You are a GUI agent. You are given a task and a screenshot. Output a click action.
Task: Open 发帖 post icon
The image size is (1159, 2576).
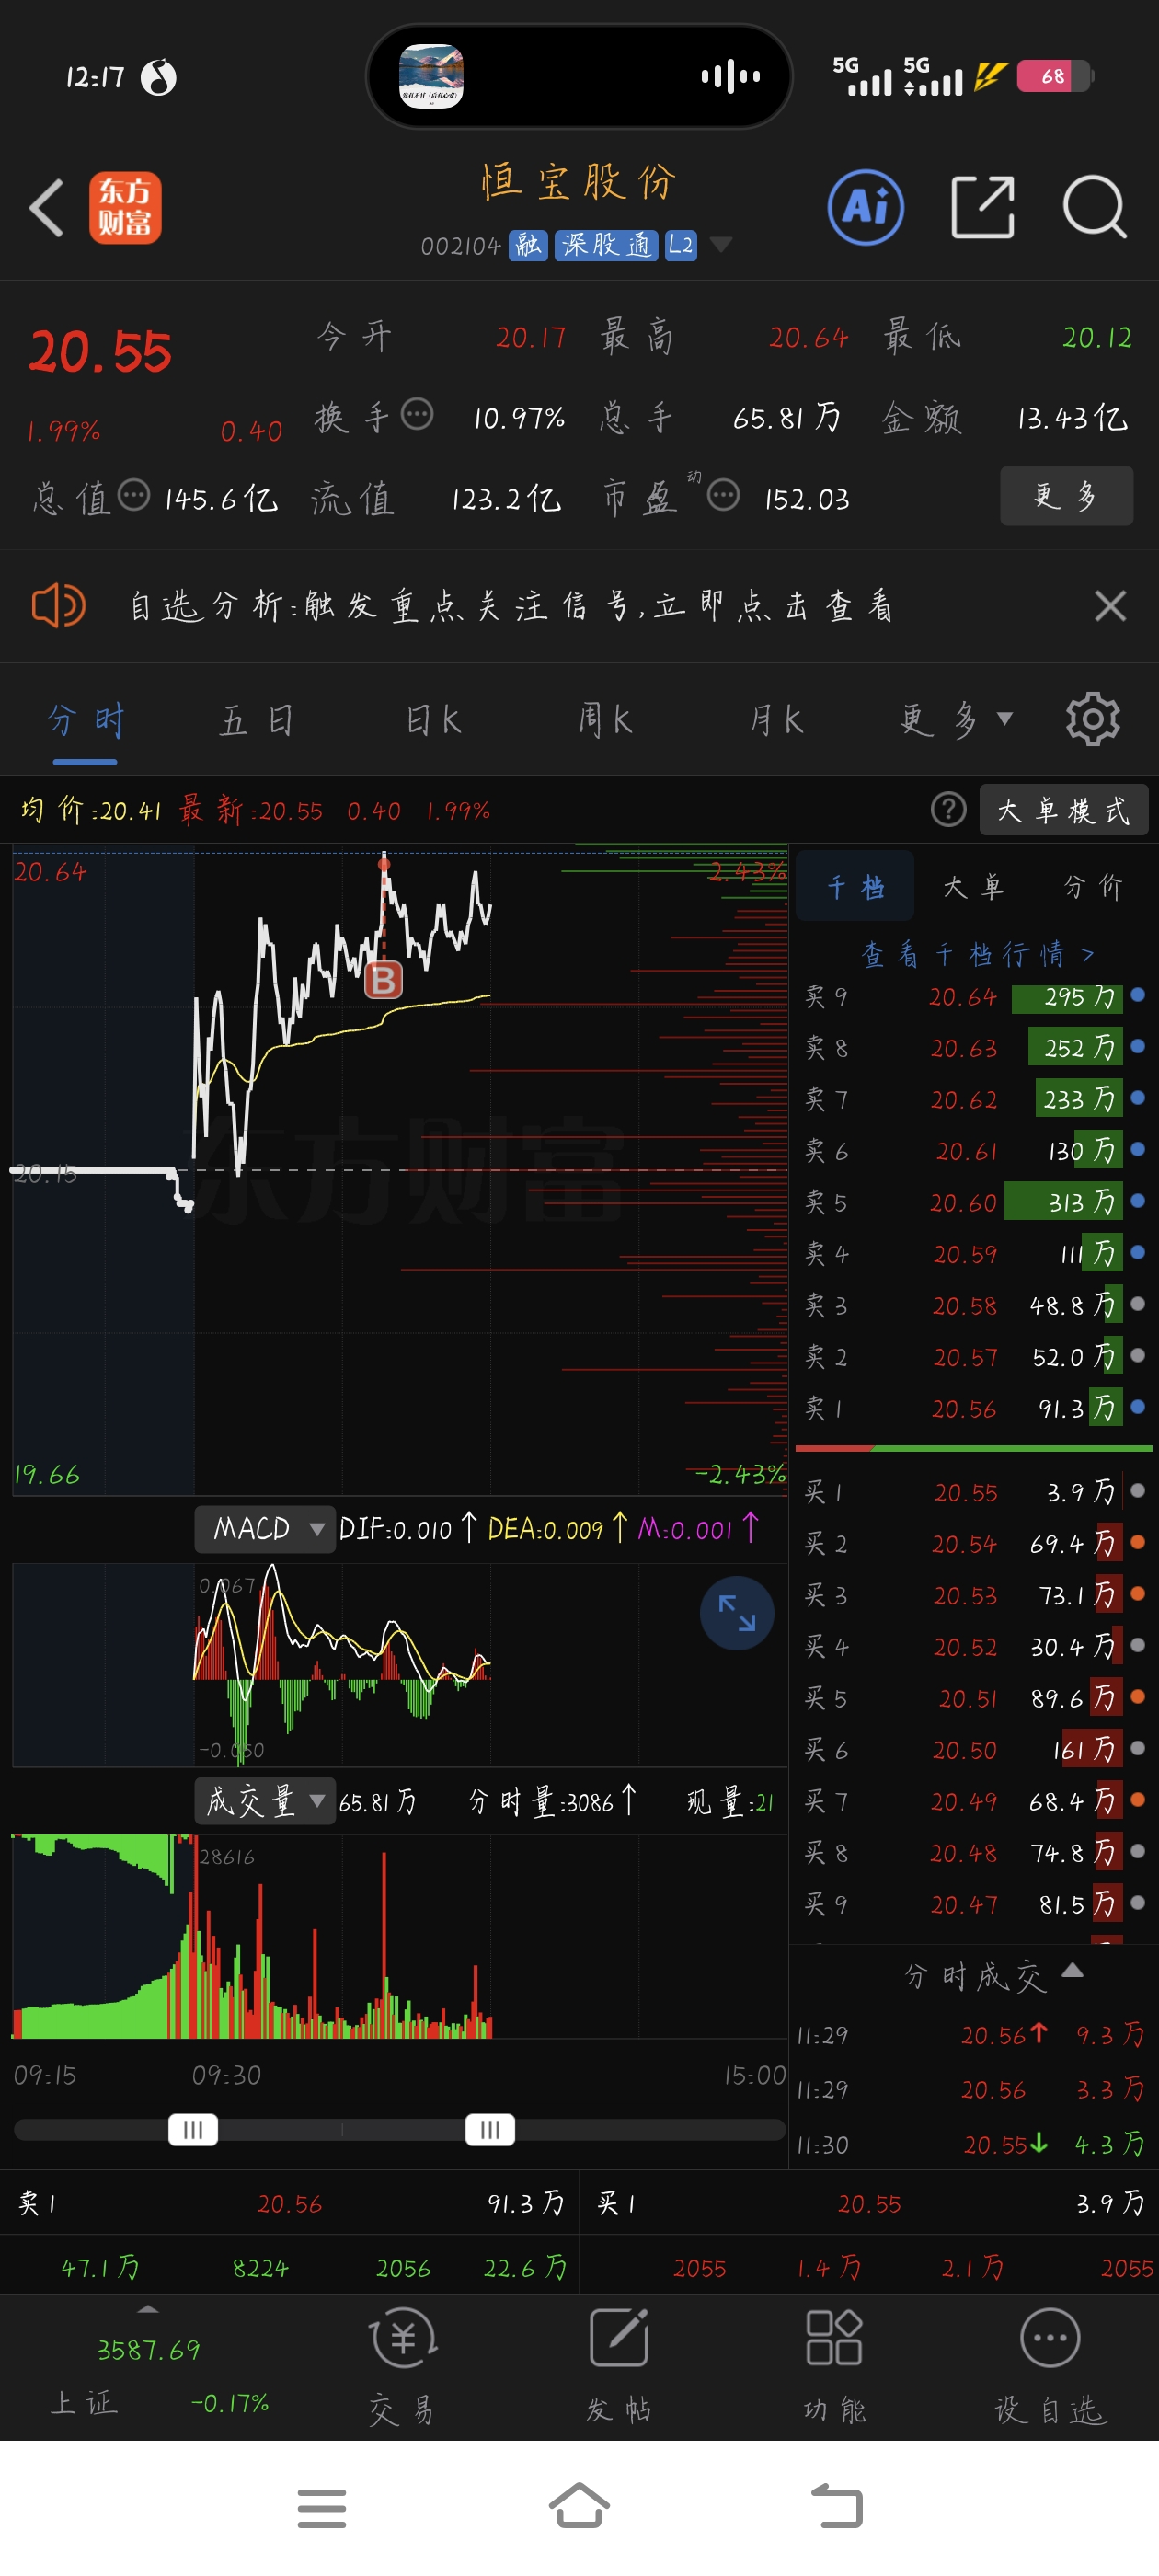[618, 2367]
